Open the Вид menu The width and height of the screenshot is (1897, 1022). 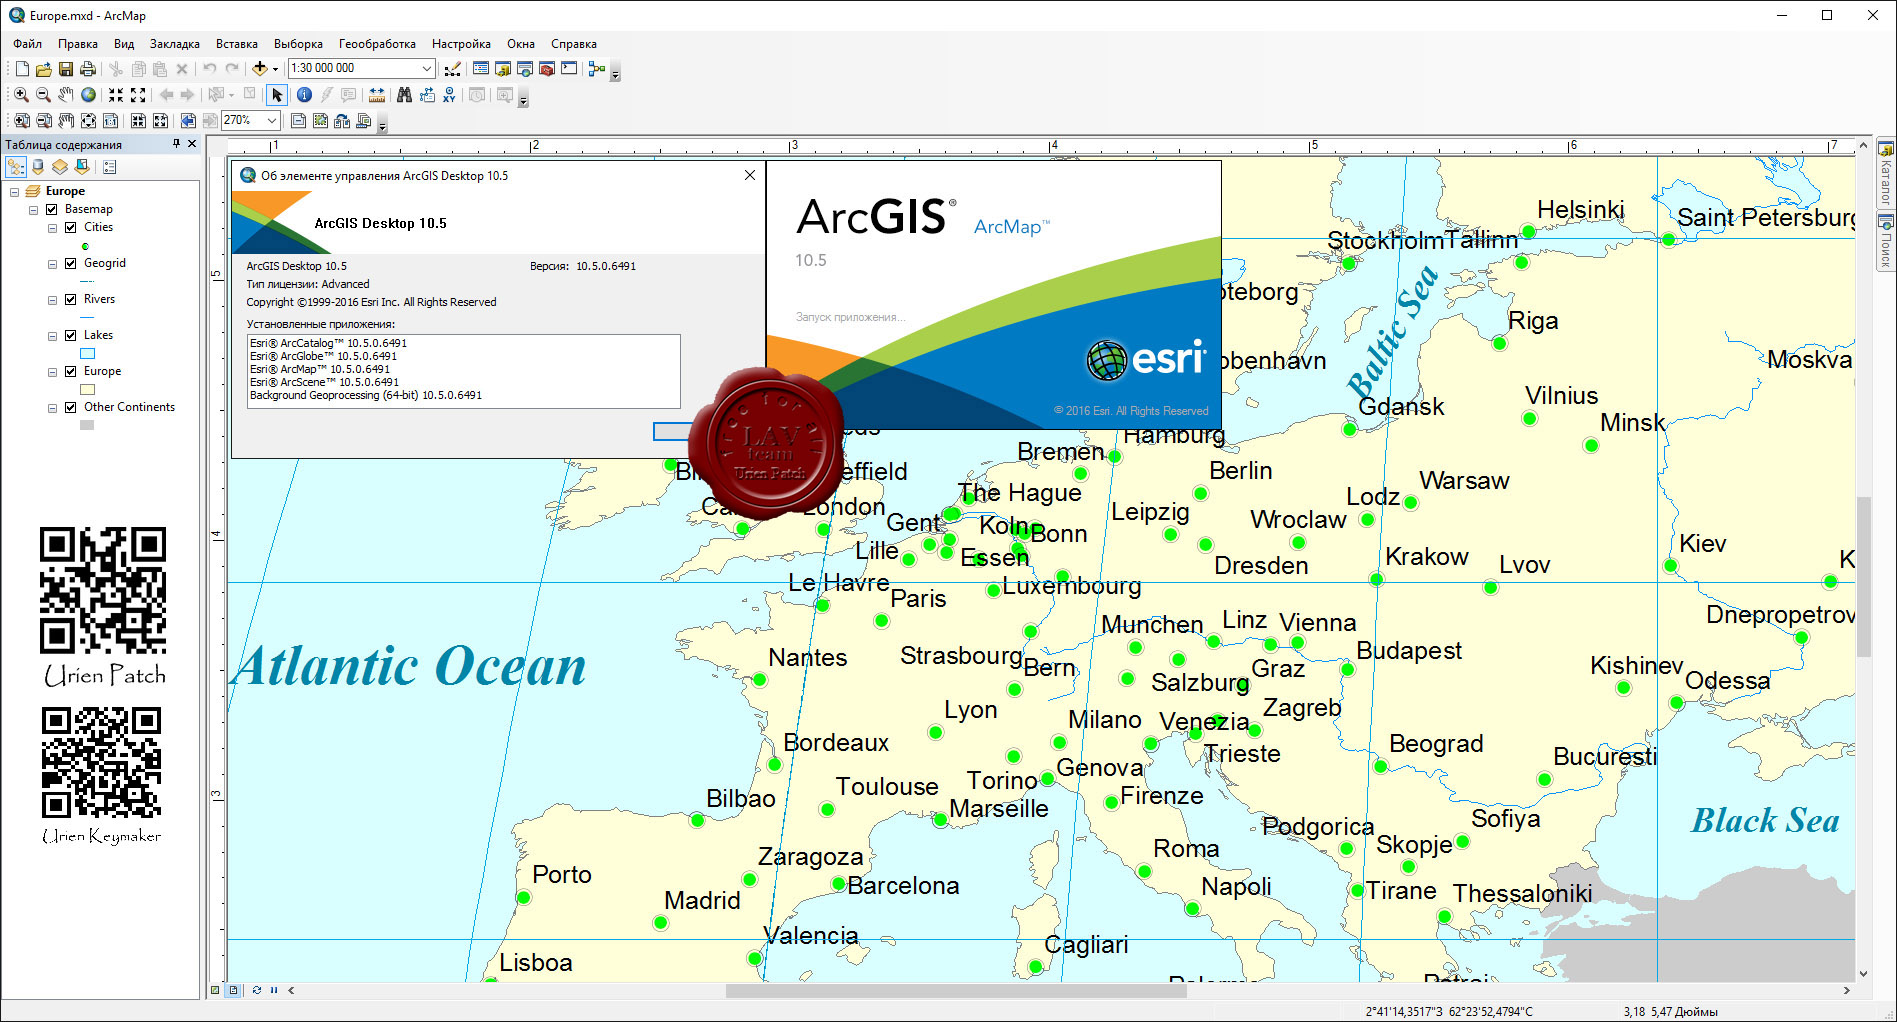[124, 44]
